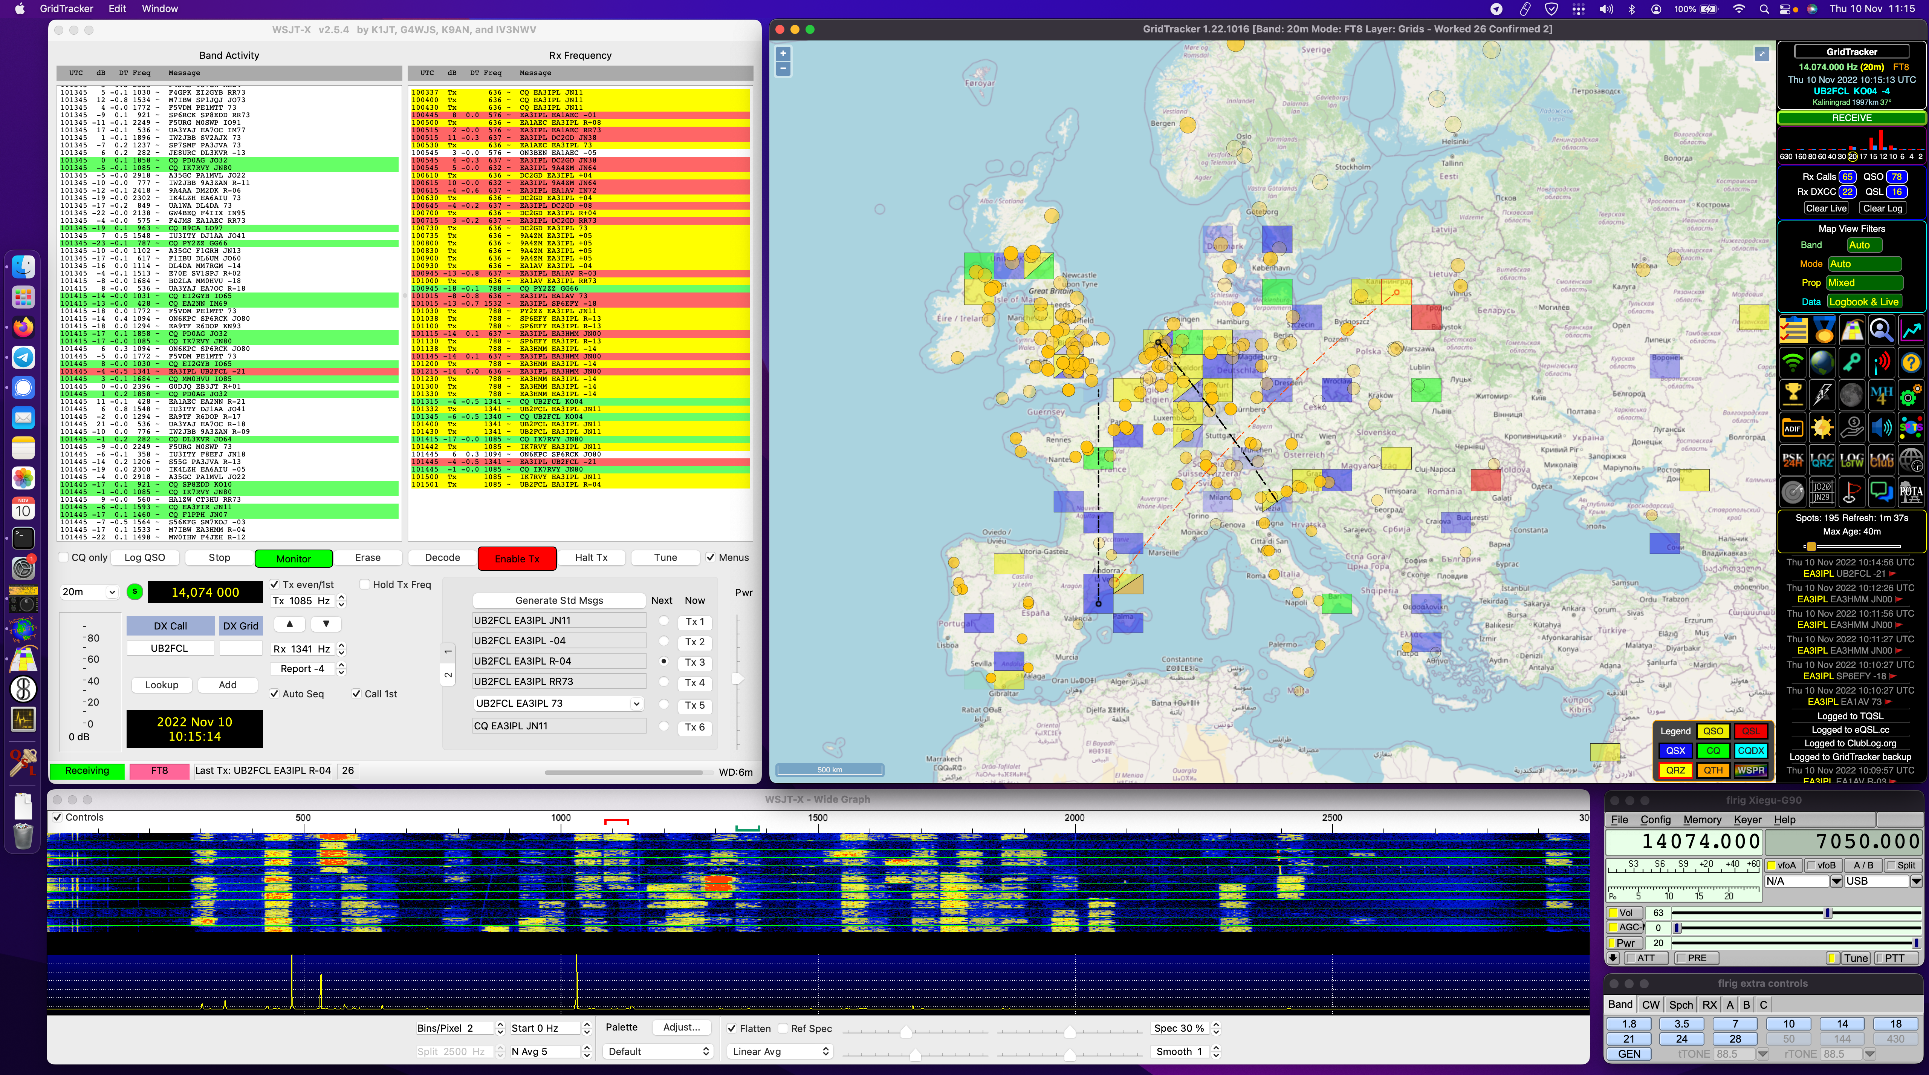Click Clear Live button in GridTracker
The width and height of the screenshot is (1929, 1075).
tap(1826, 209)
